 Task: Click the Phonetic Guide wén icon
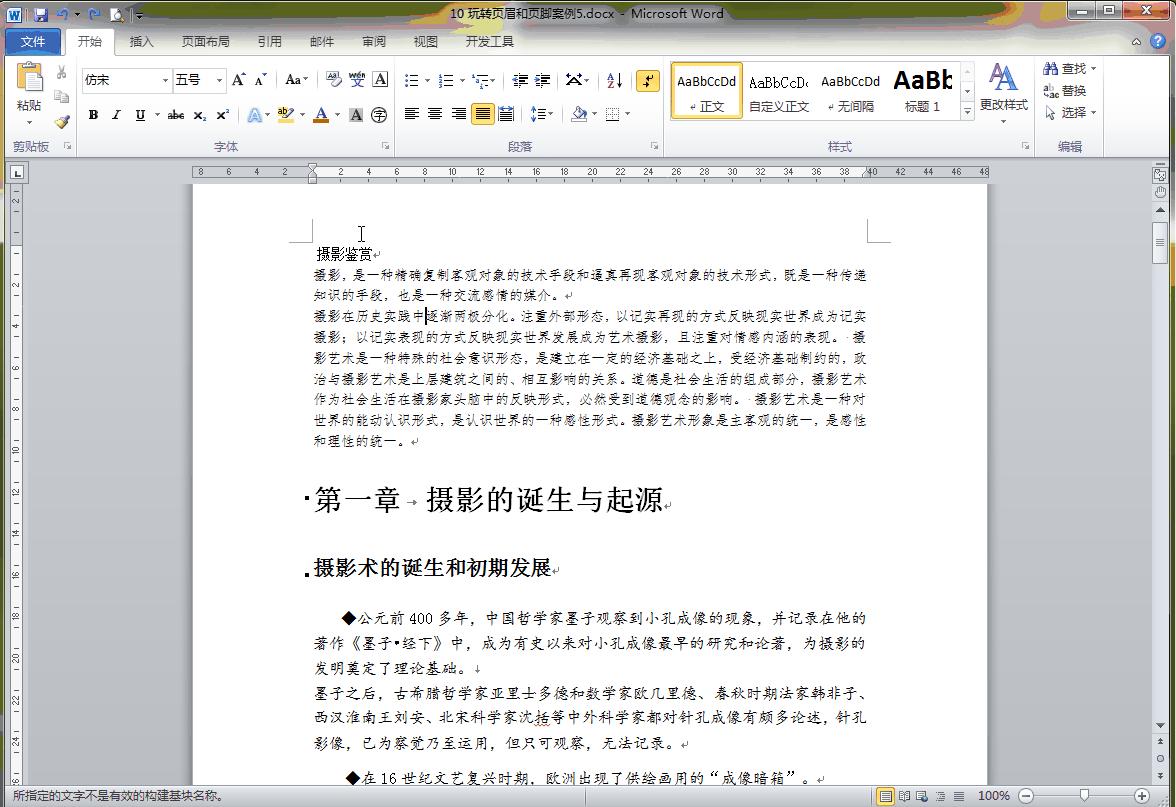coord(357,80)
